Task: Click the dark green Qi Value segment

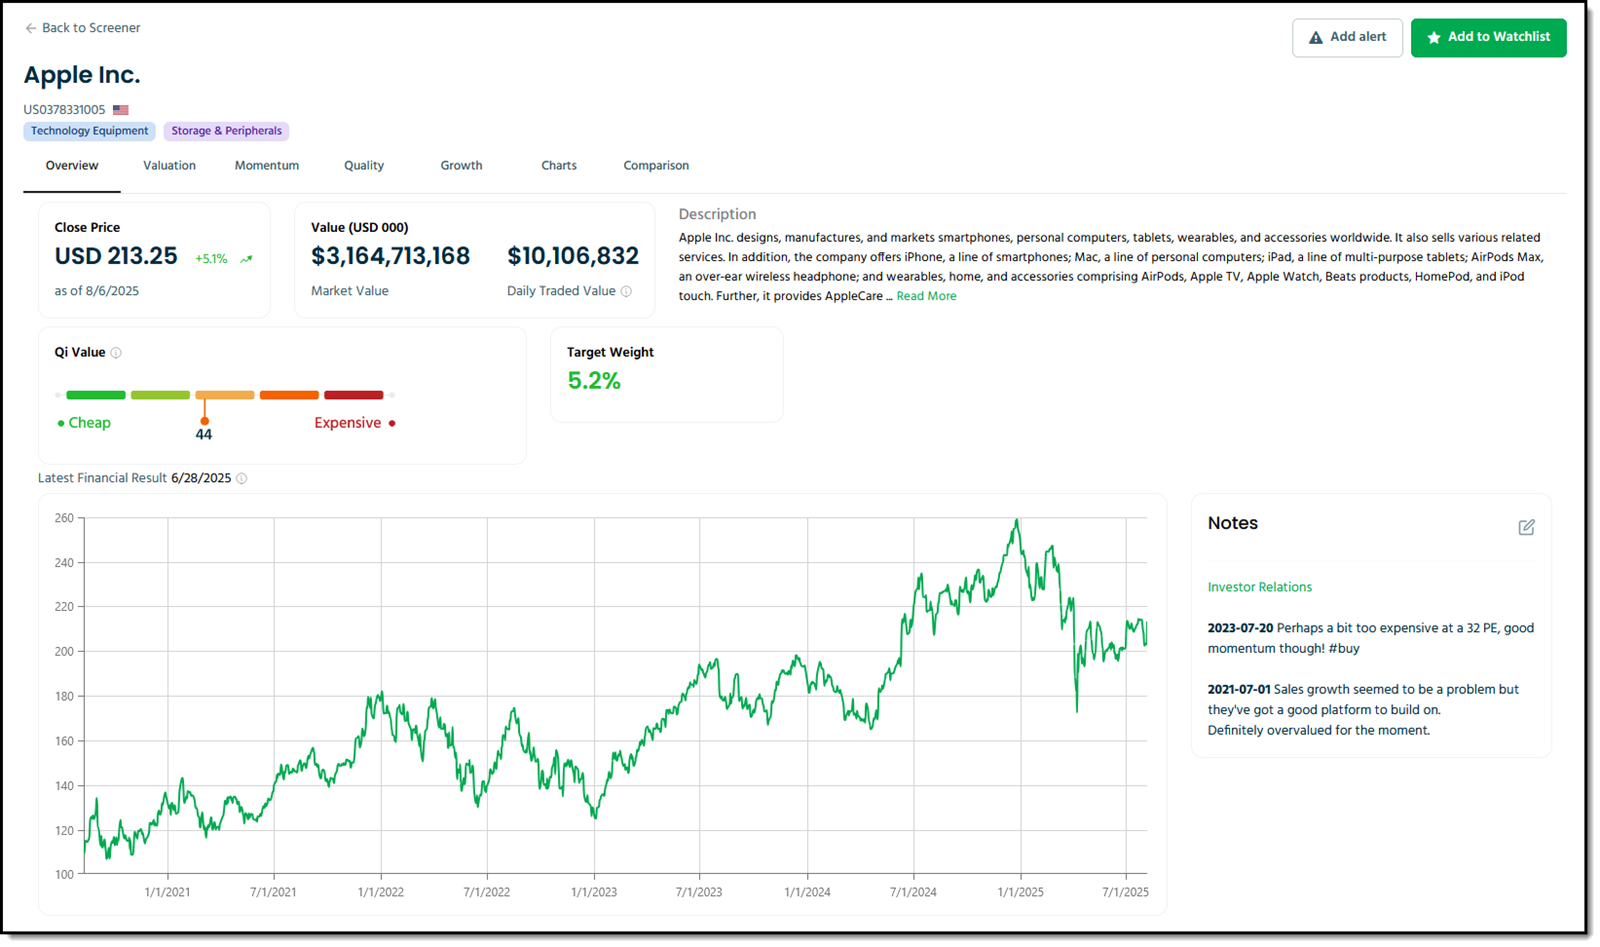Action: (x=96, y=395)
